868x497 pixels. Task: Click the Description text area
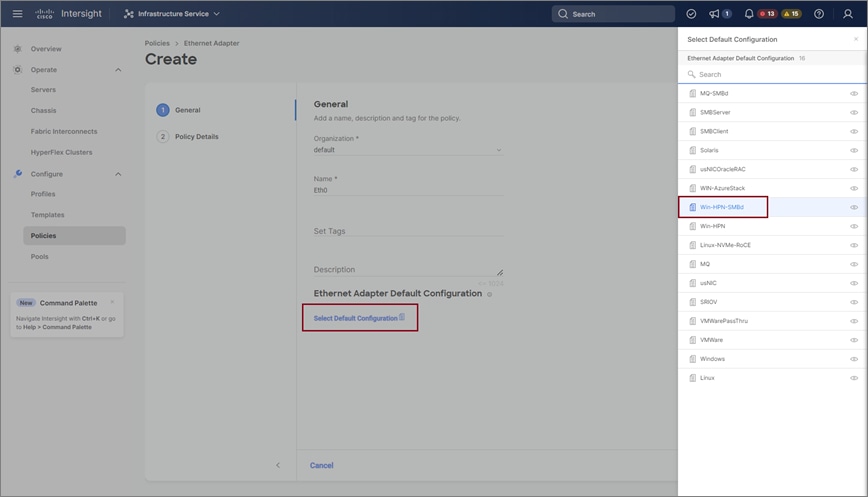(x=408, y=270)
